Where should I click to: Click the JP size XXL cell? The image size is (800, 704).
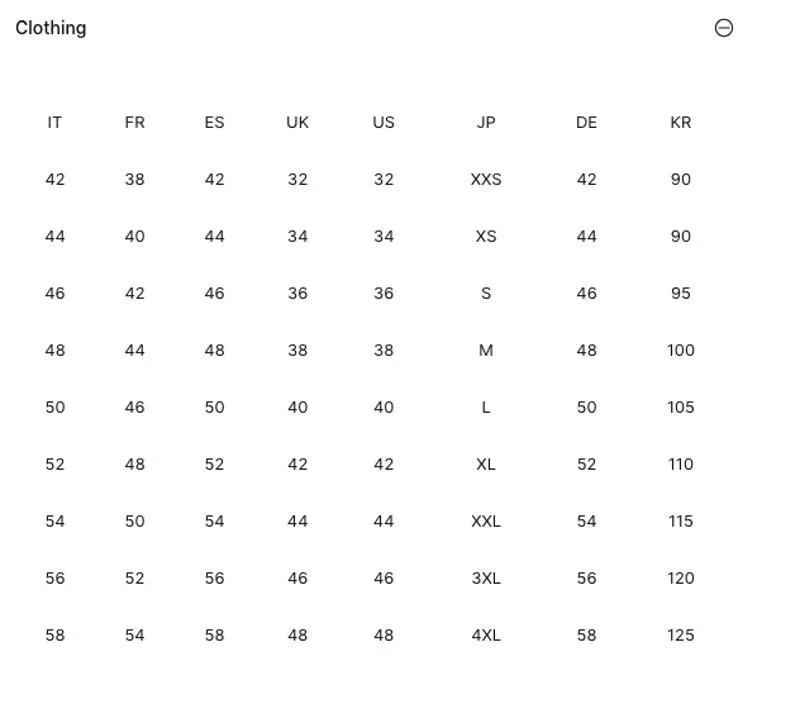(x=486, y=521)
